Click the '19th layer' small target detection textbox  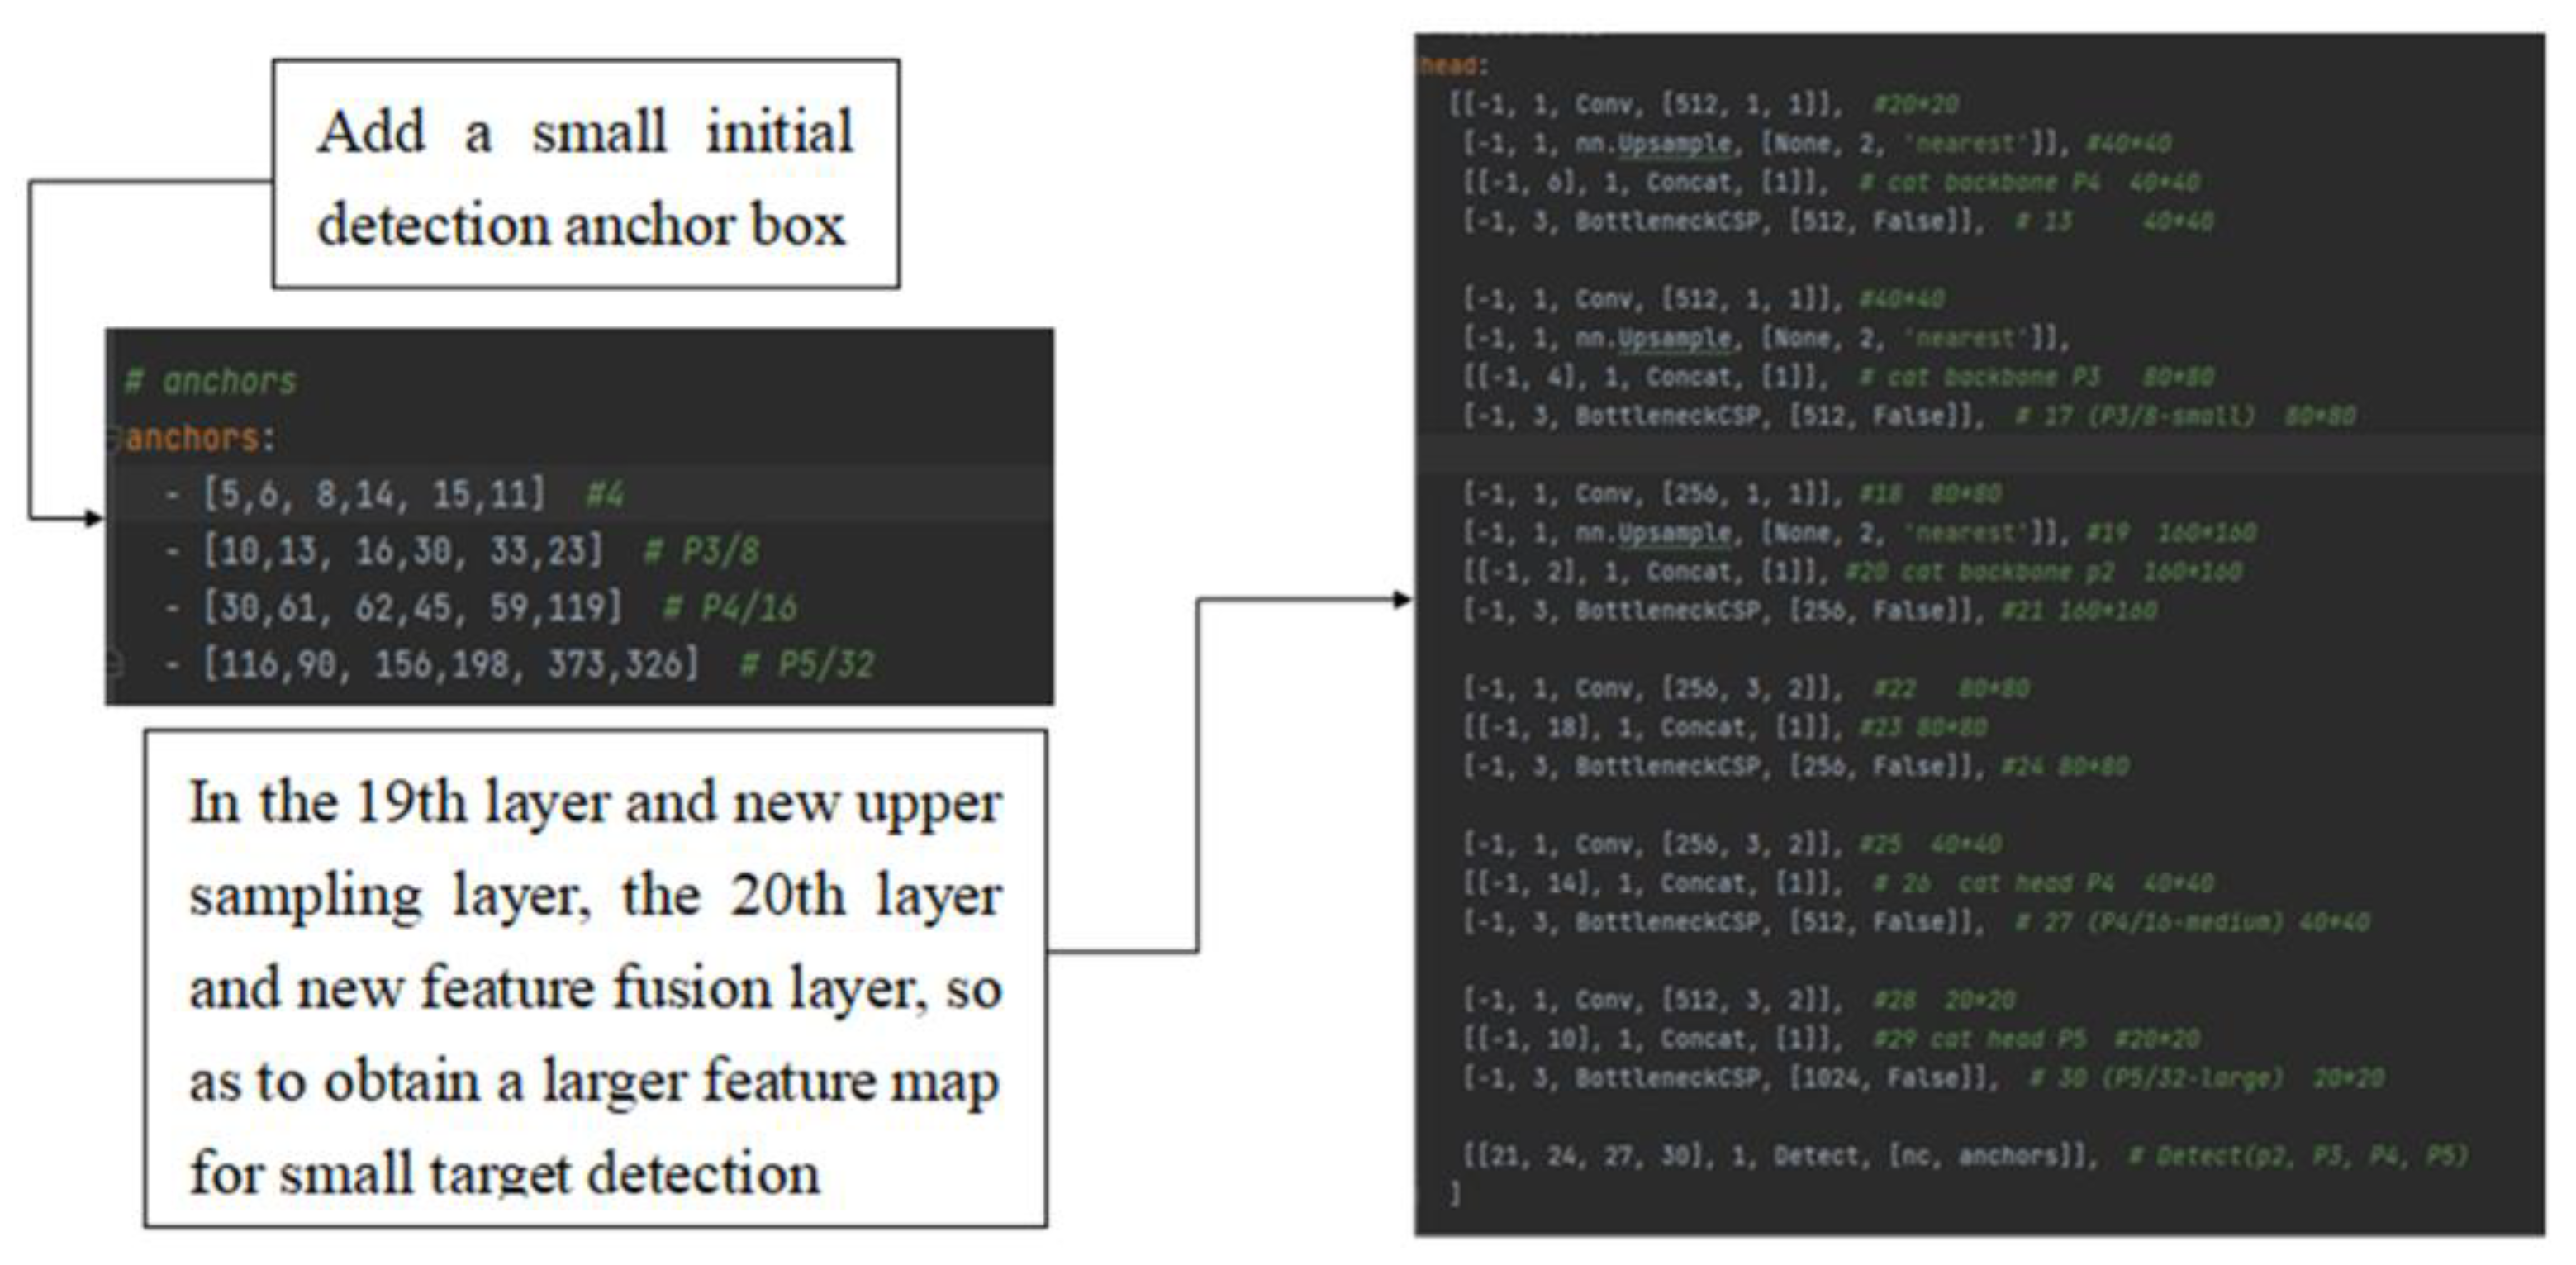pyautogui.click(x=596, y=979)
